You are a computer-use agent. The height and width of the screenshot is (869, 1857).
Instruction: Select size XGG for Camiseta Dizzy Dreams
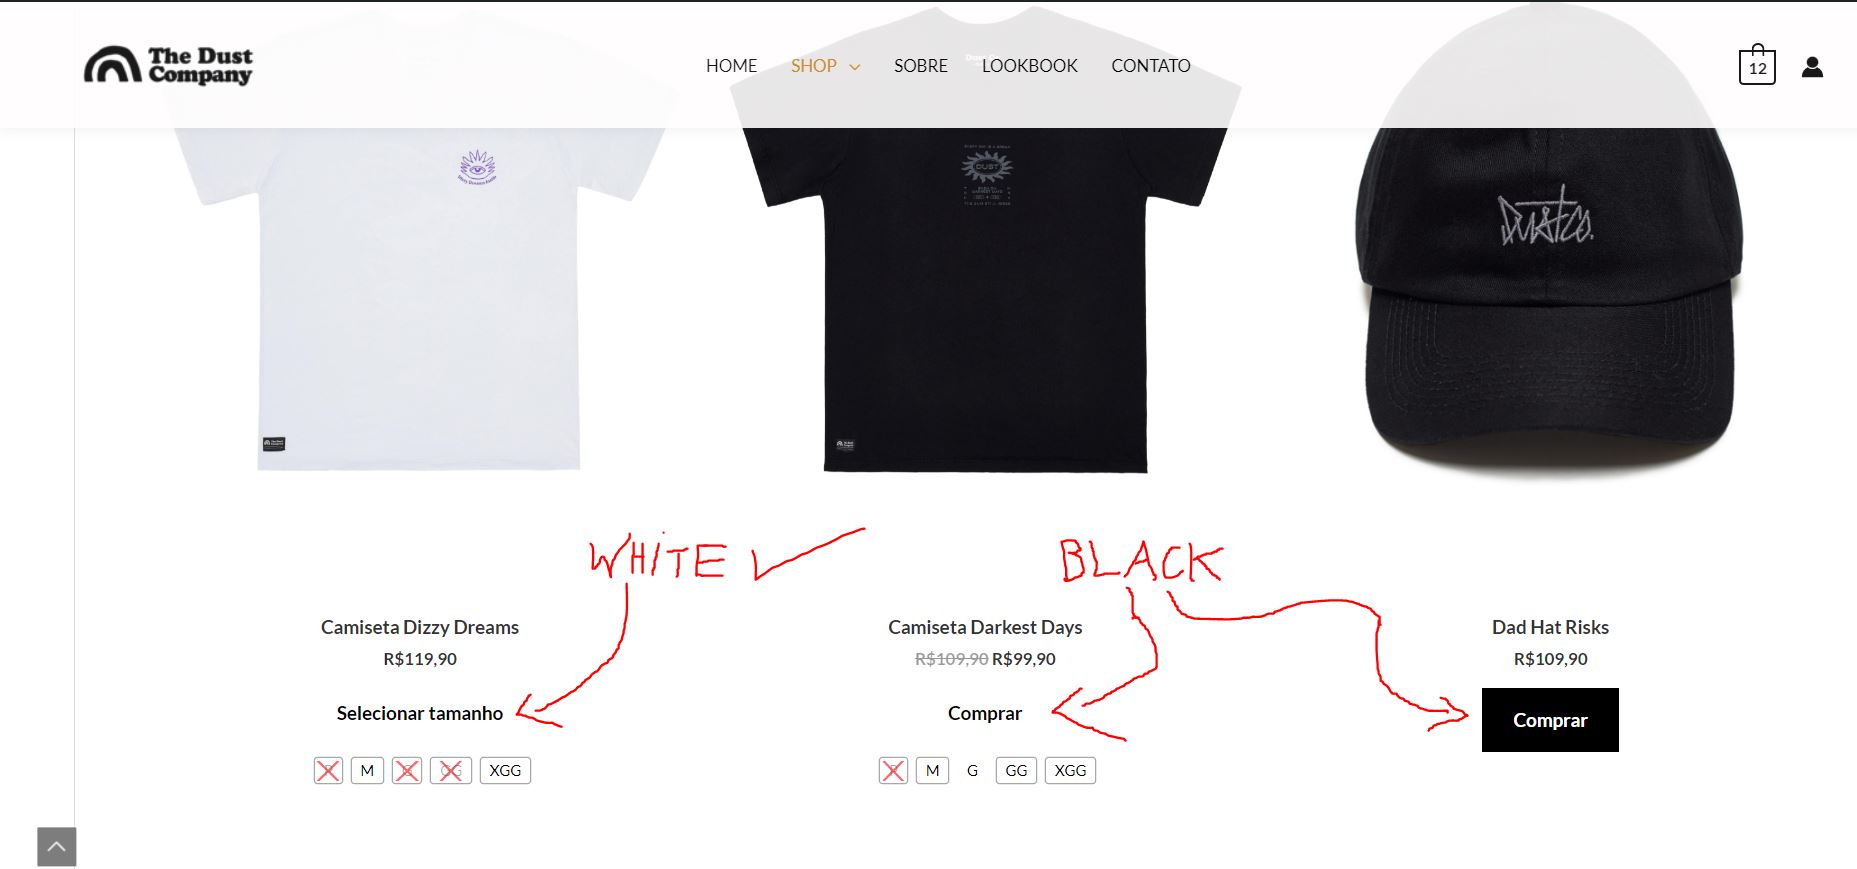(x=505, y=771)
